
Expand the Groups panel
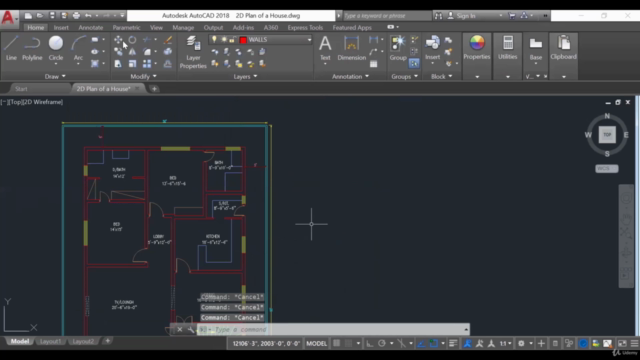404,76
